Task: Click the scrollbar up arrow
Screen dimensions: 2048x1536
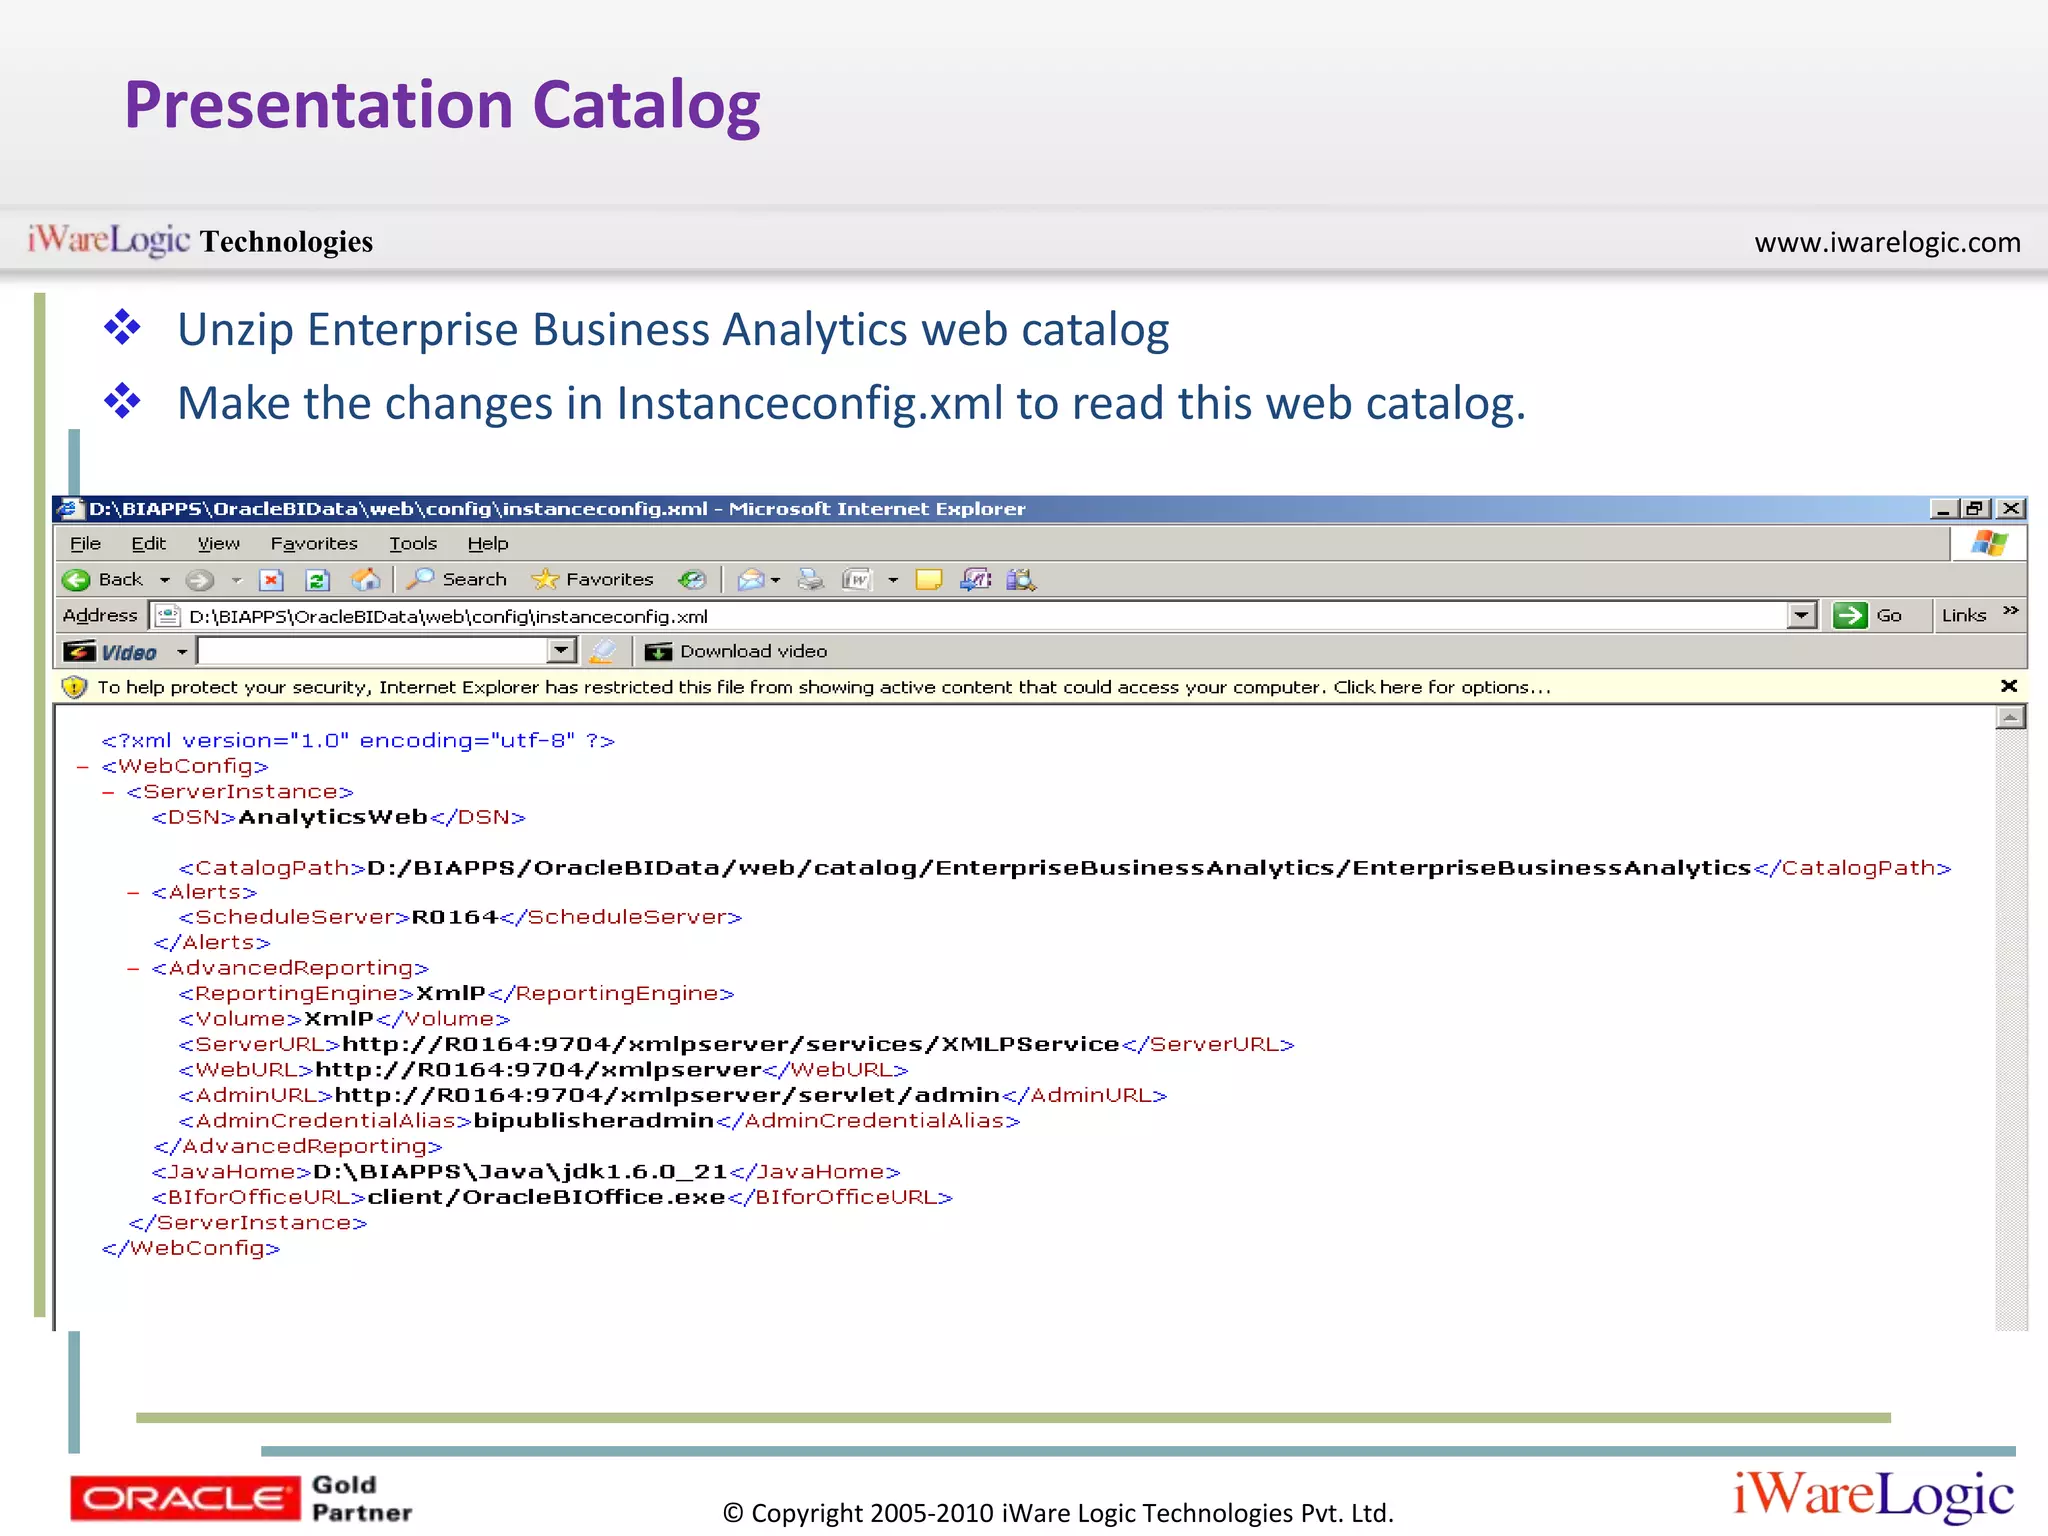Action: pyautogui.click(x=2010, y=718)
